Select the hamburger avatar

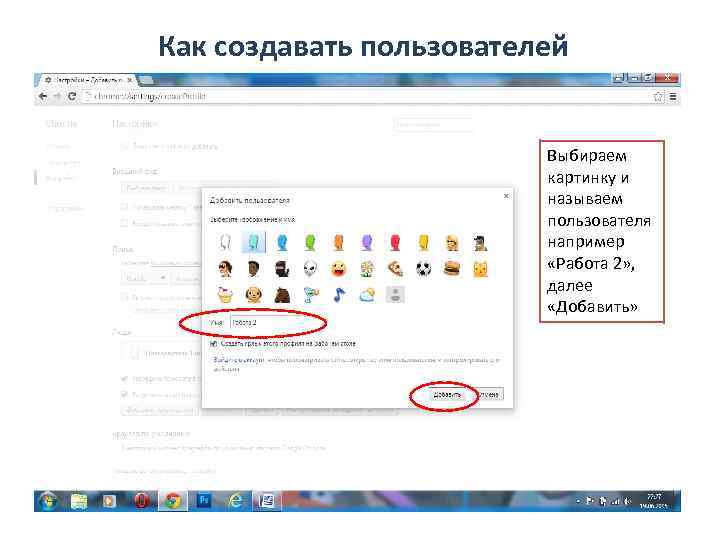tap(452, 269)
